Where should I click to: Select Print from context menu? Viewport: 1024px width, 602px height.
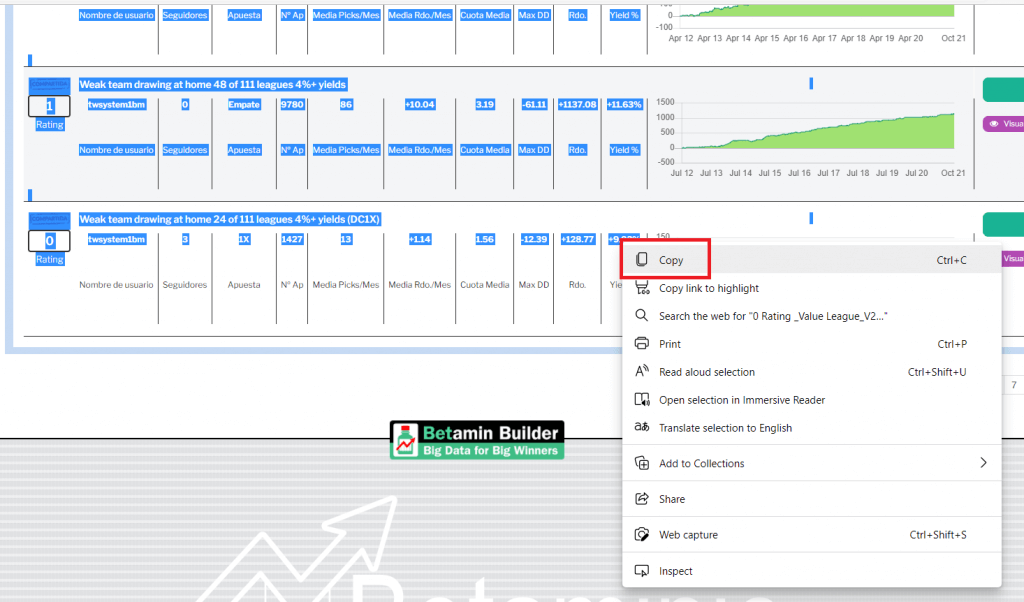[811, 344]
